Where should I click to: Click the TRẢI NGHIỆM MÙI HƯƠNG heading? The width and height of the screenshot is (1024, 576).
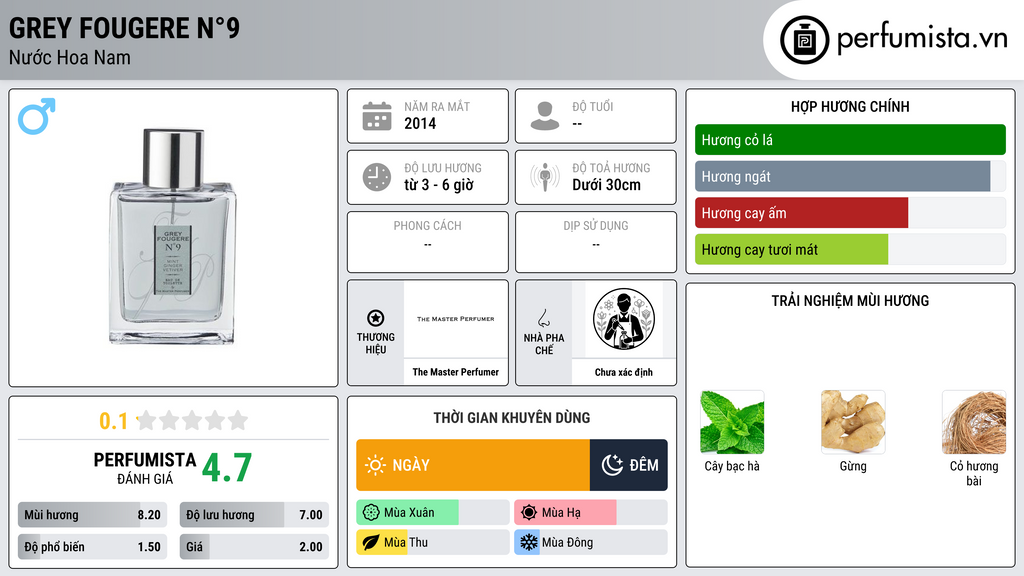850,301
